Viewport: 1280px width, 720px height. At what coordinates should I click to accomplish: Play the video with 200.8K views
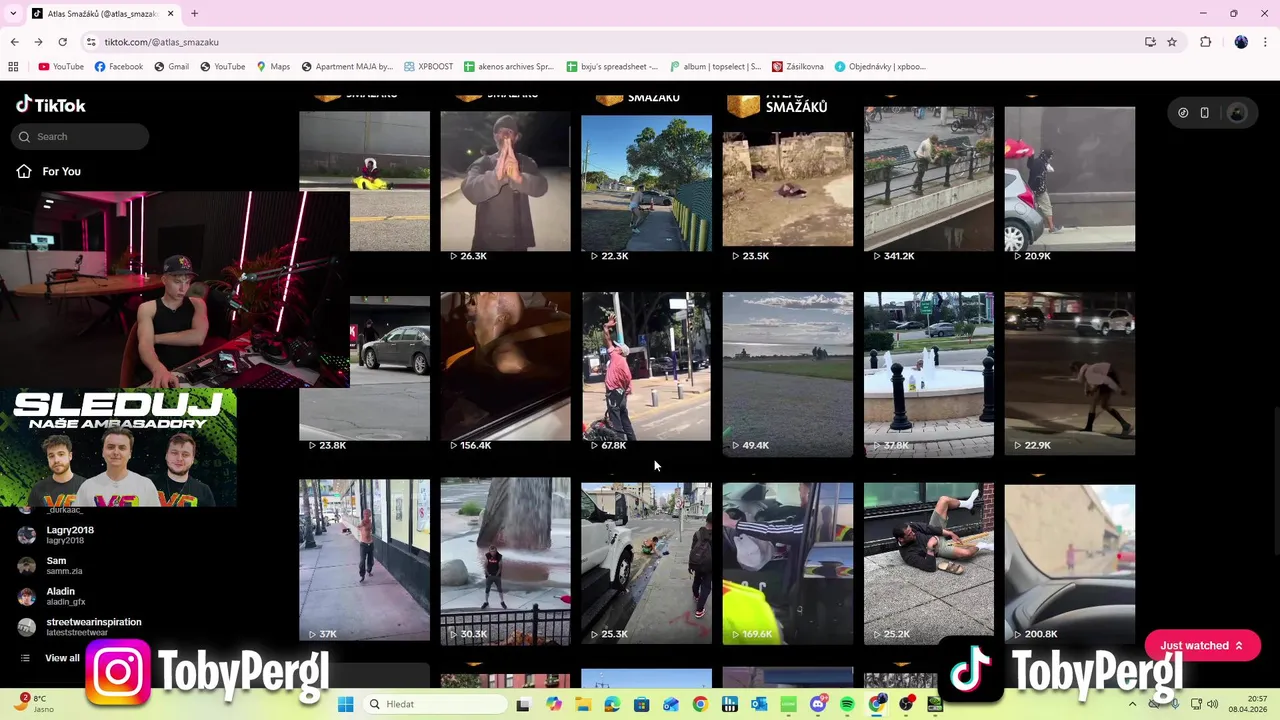click(1069, 560)
